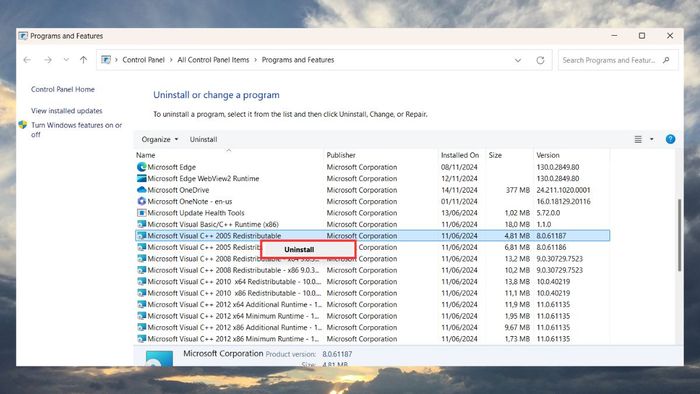Click the Visual C++ 2012 x86 Additional Runtime icon

[142, 328]
